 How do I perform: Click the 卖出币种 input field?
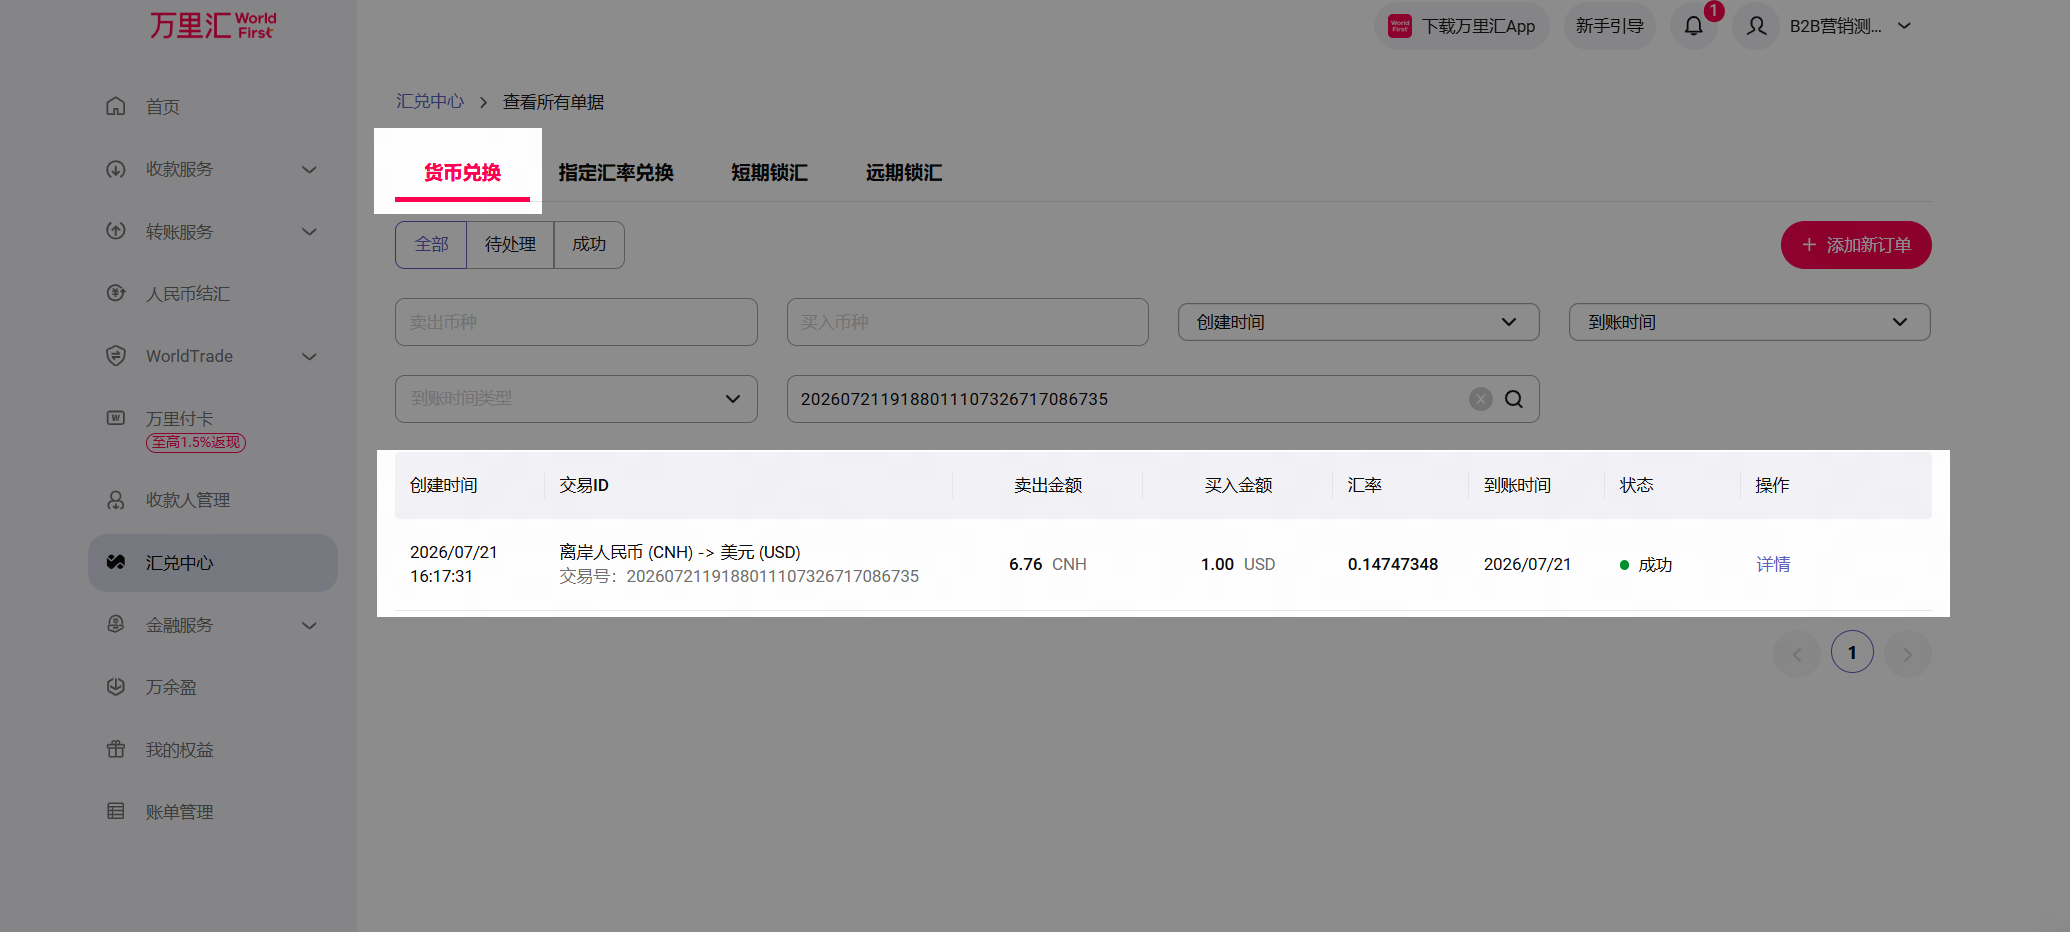coord(576,322)
